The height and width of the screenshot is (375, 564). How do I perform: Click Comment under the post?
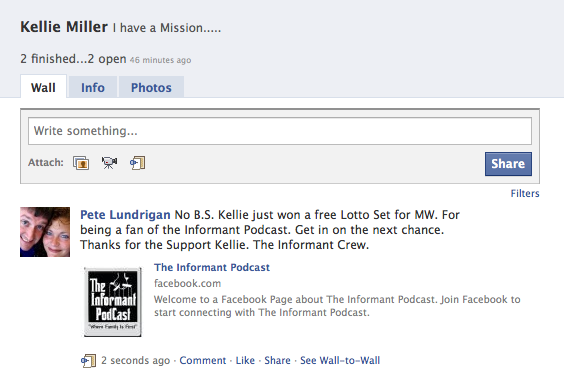coord(203,360)
